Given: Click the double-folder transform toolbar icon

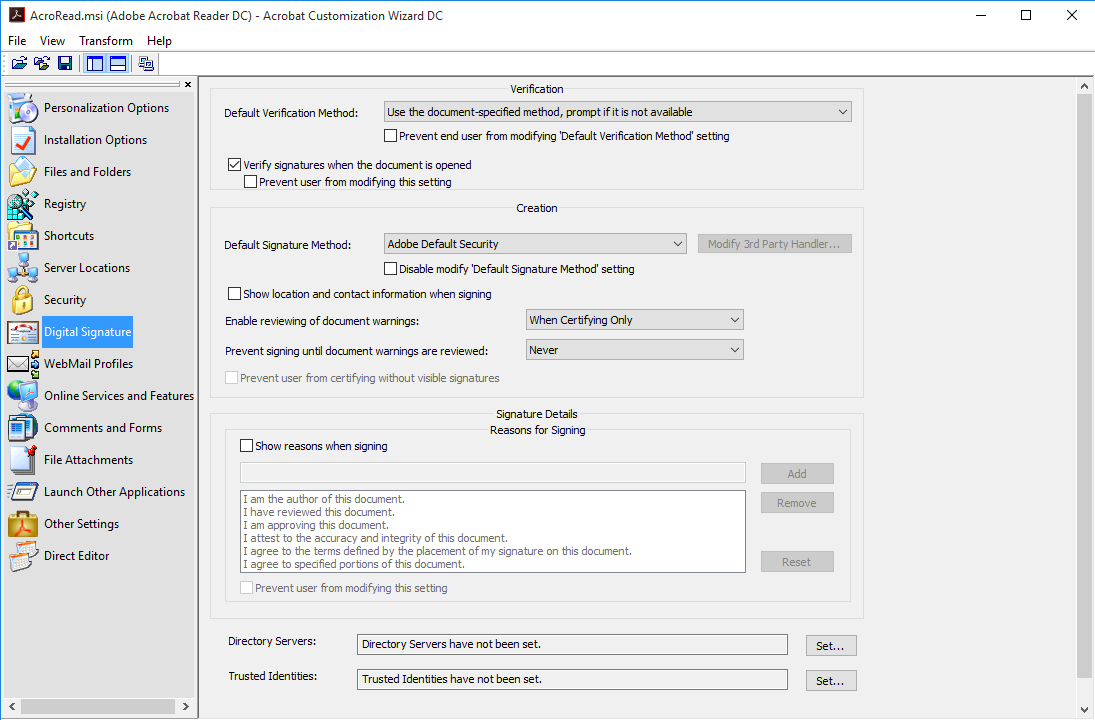Looking at the screenshot, I should [x=42, y=64].
